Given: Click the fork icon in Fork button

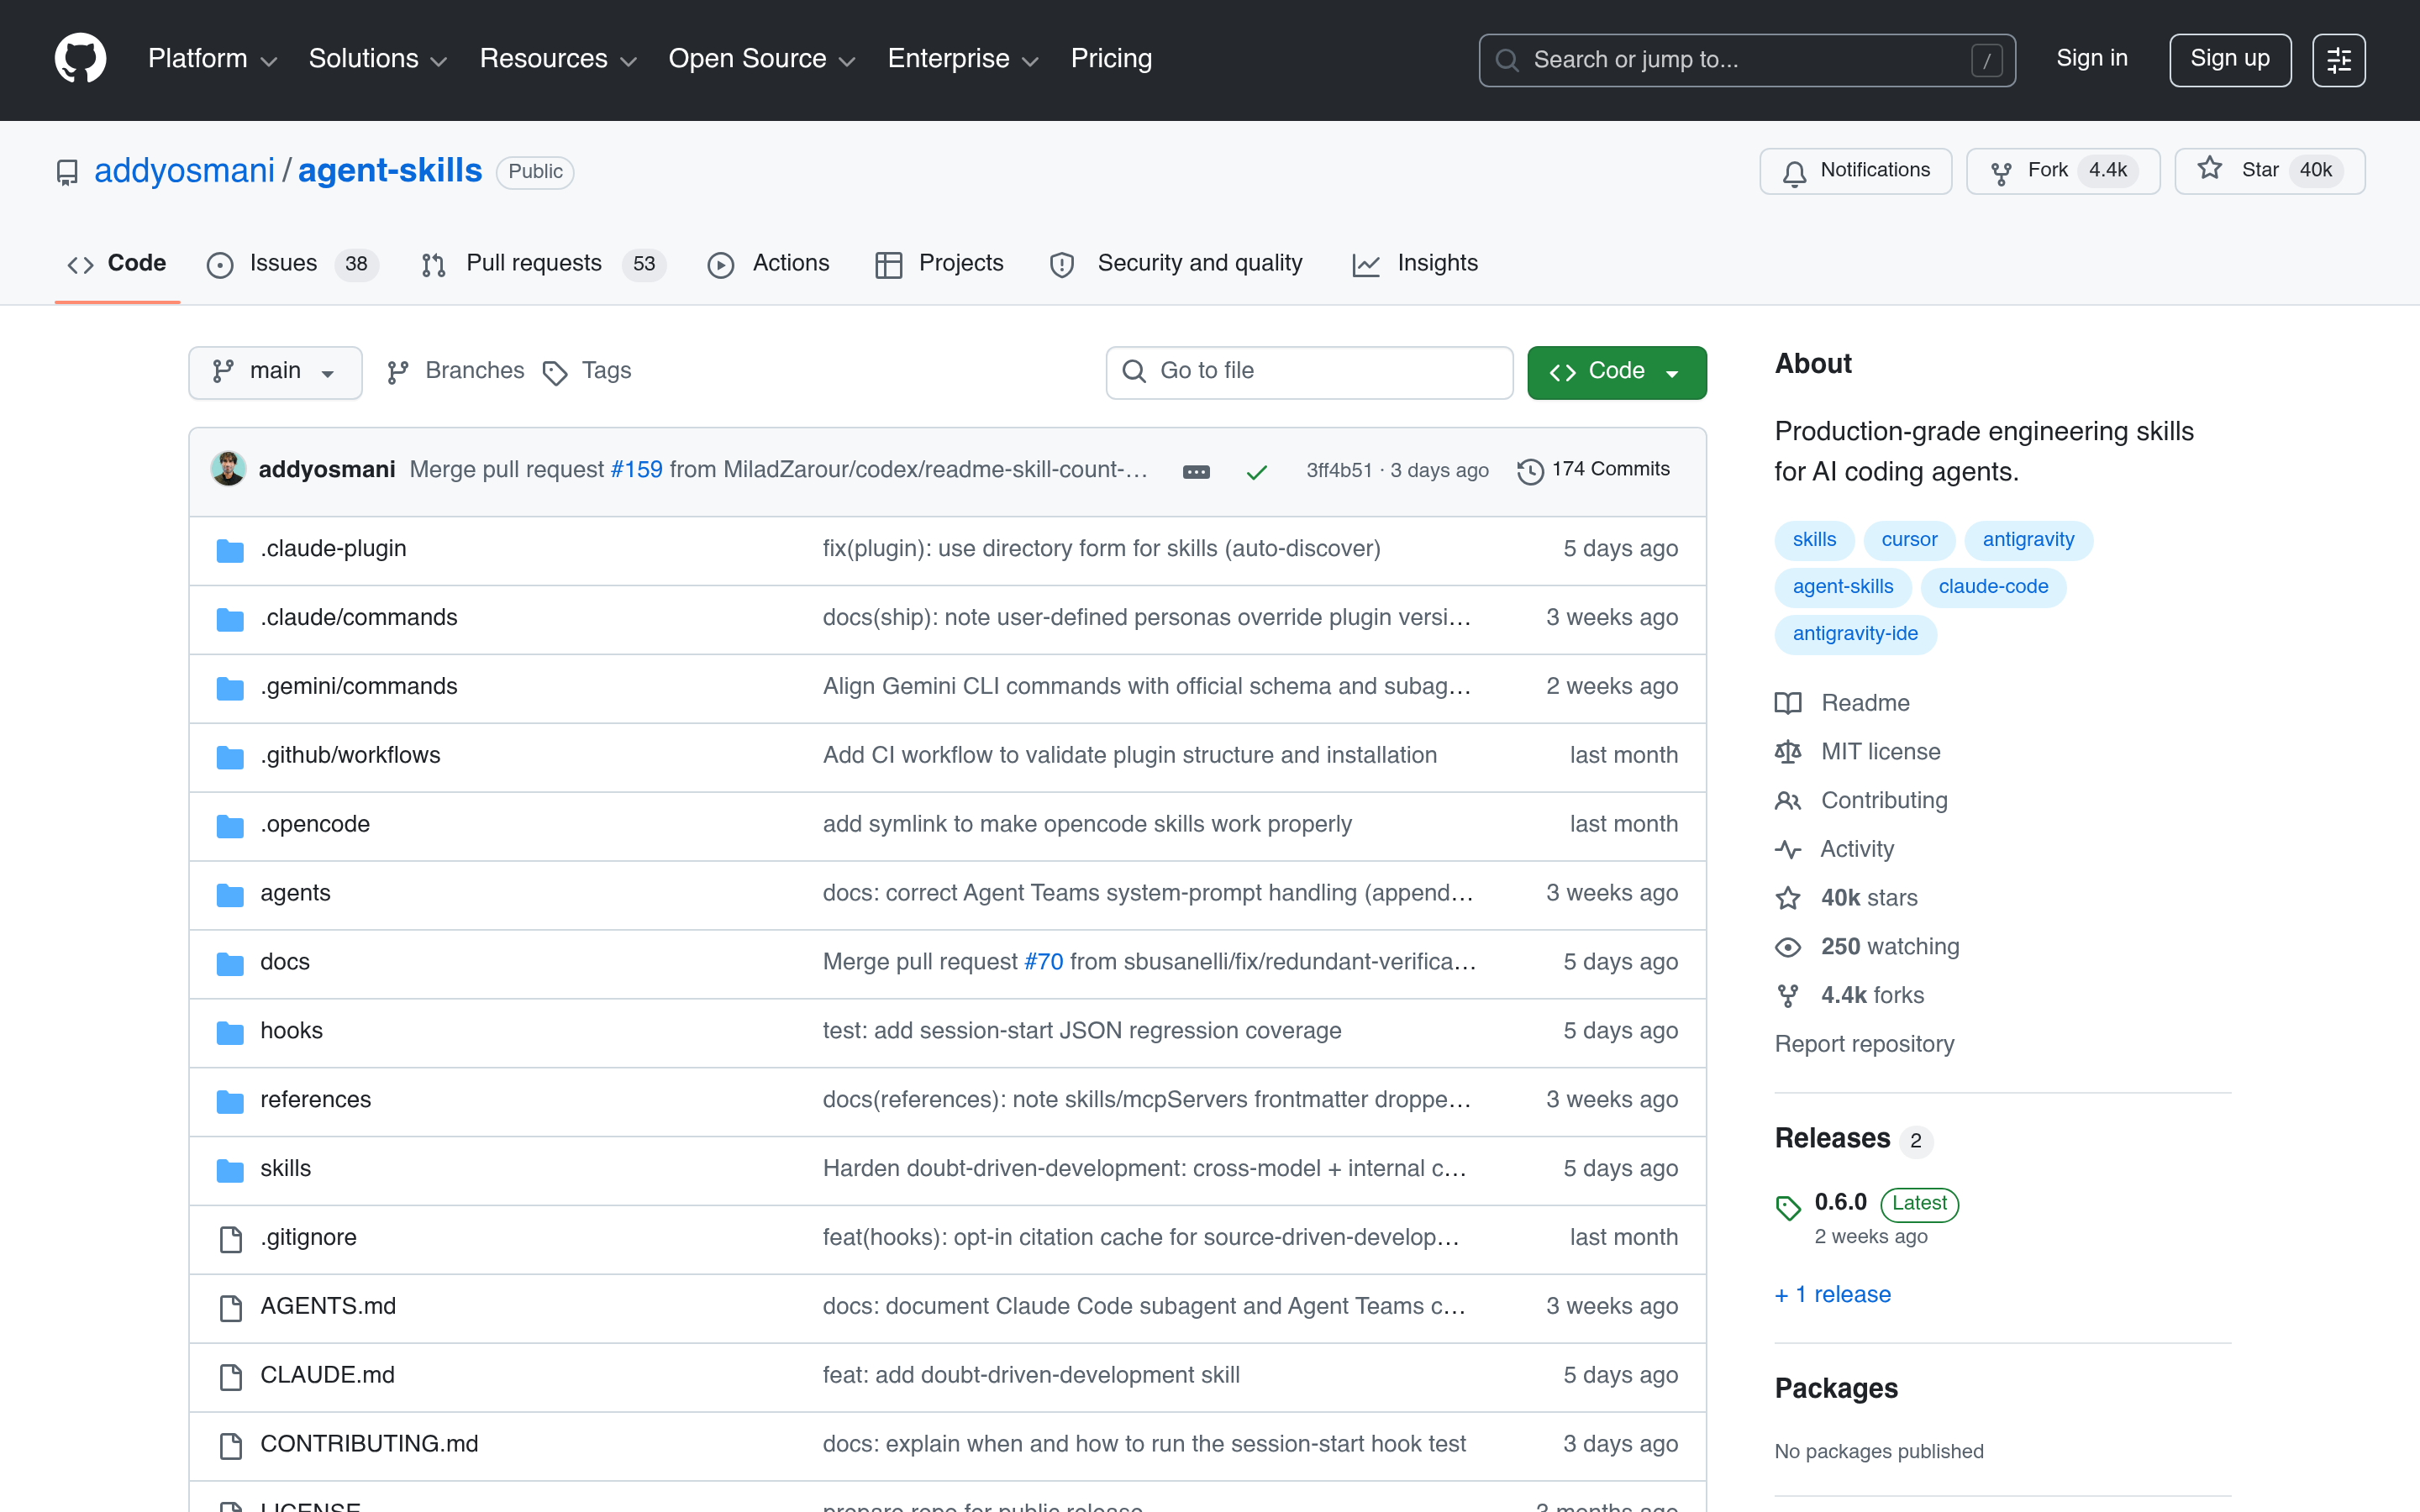Looking at the screenshot, I should (x=2001, y=173).
